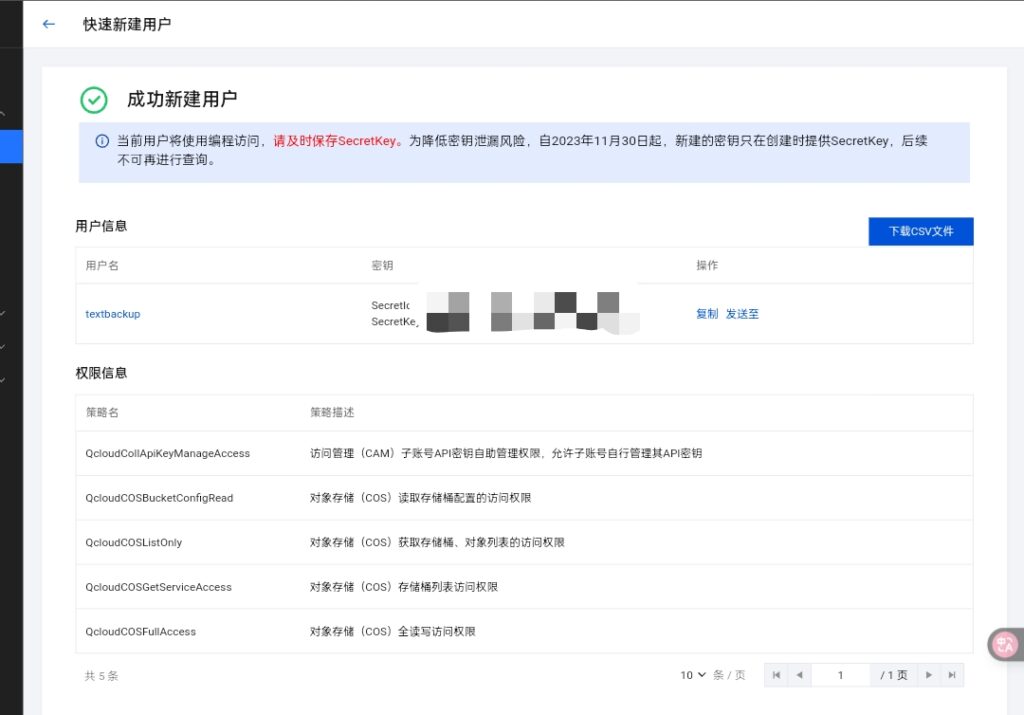Go to next page of policies

click(929, 675)
